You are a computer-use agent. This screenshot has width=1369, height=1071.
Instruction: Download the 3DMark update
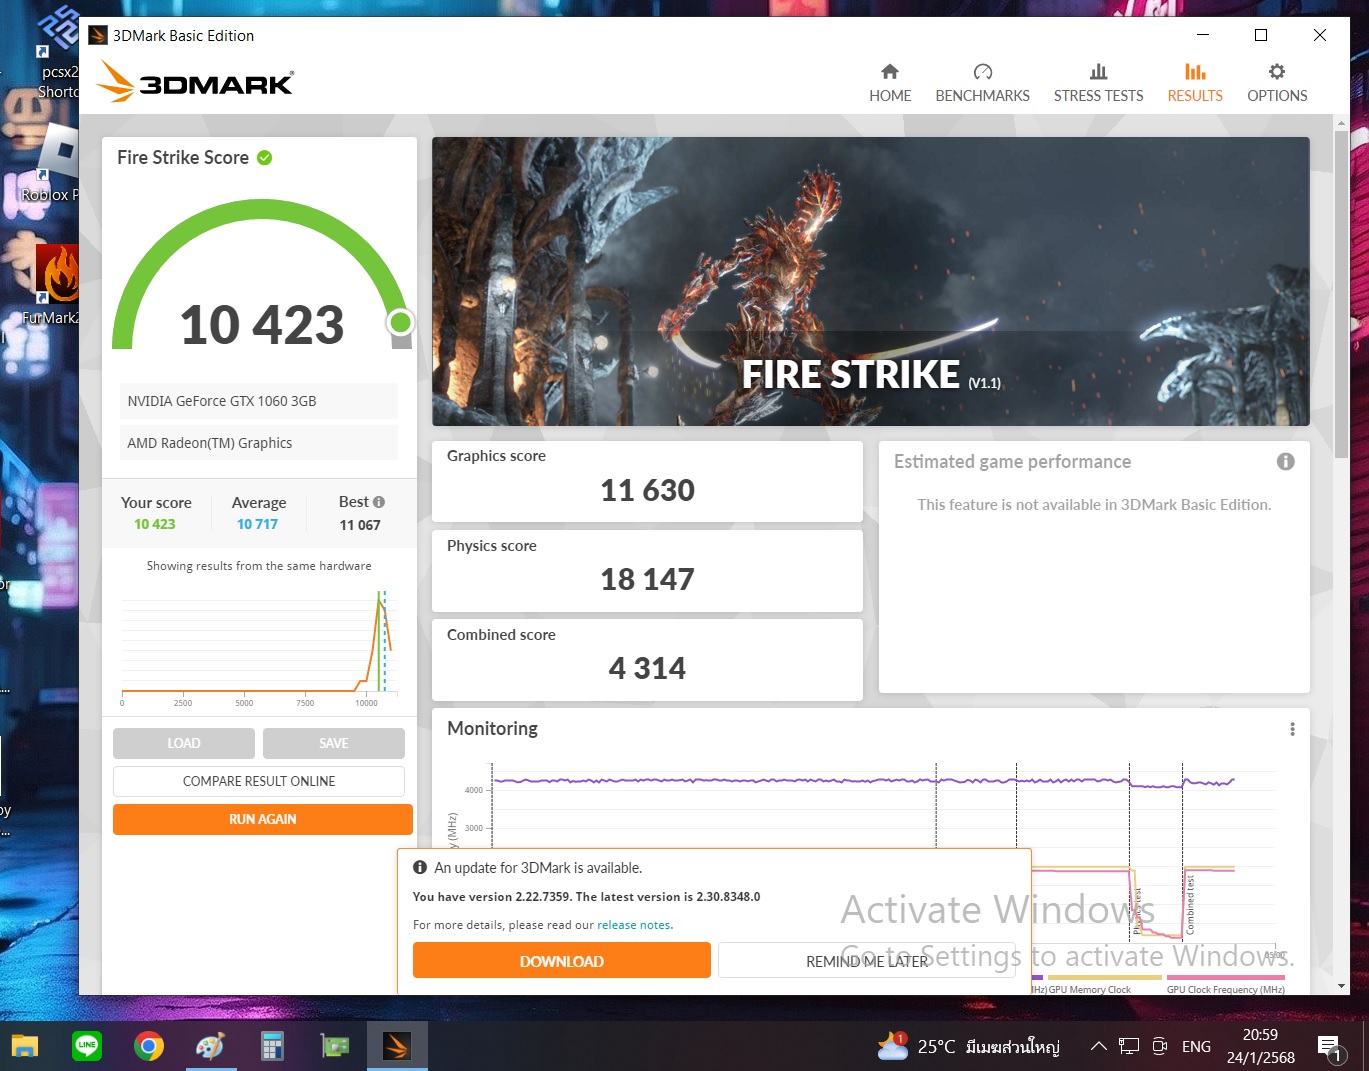(562, 960)
